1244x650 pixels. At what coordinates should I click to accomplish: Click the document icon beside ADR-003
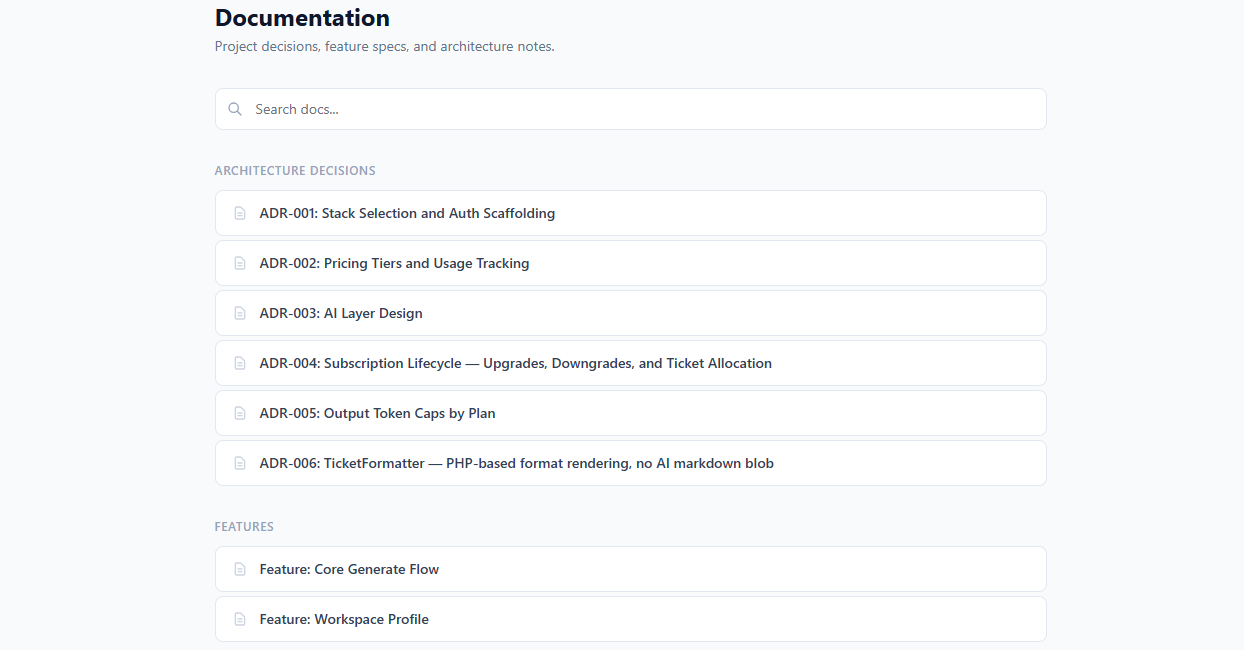(239, 313)
